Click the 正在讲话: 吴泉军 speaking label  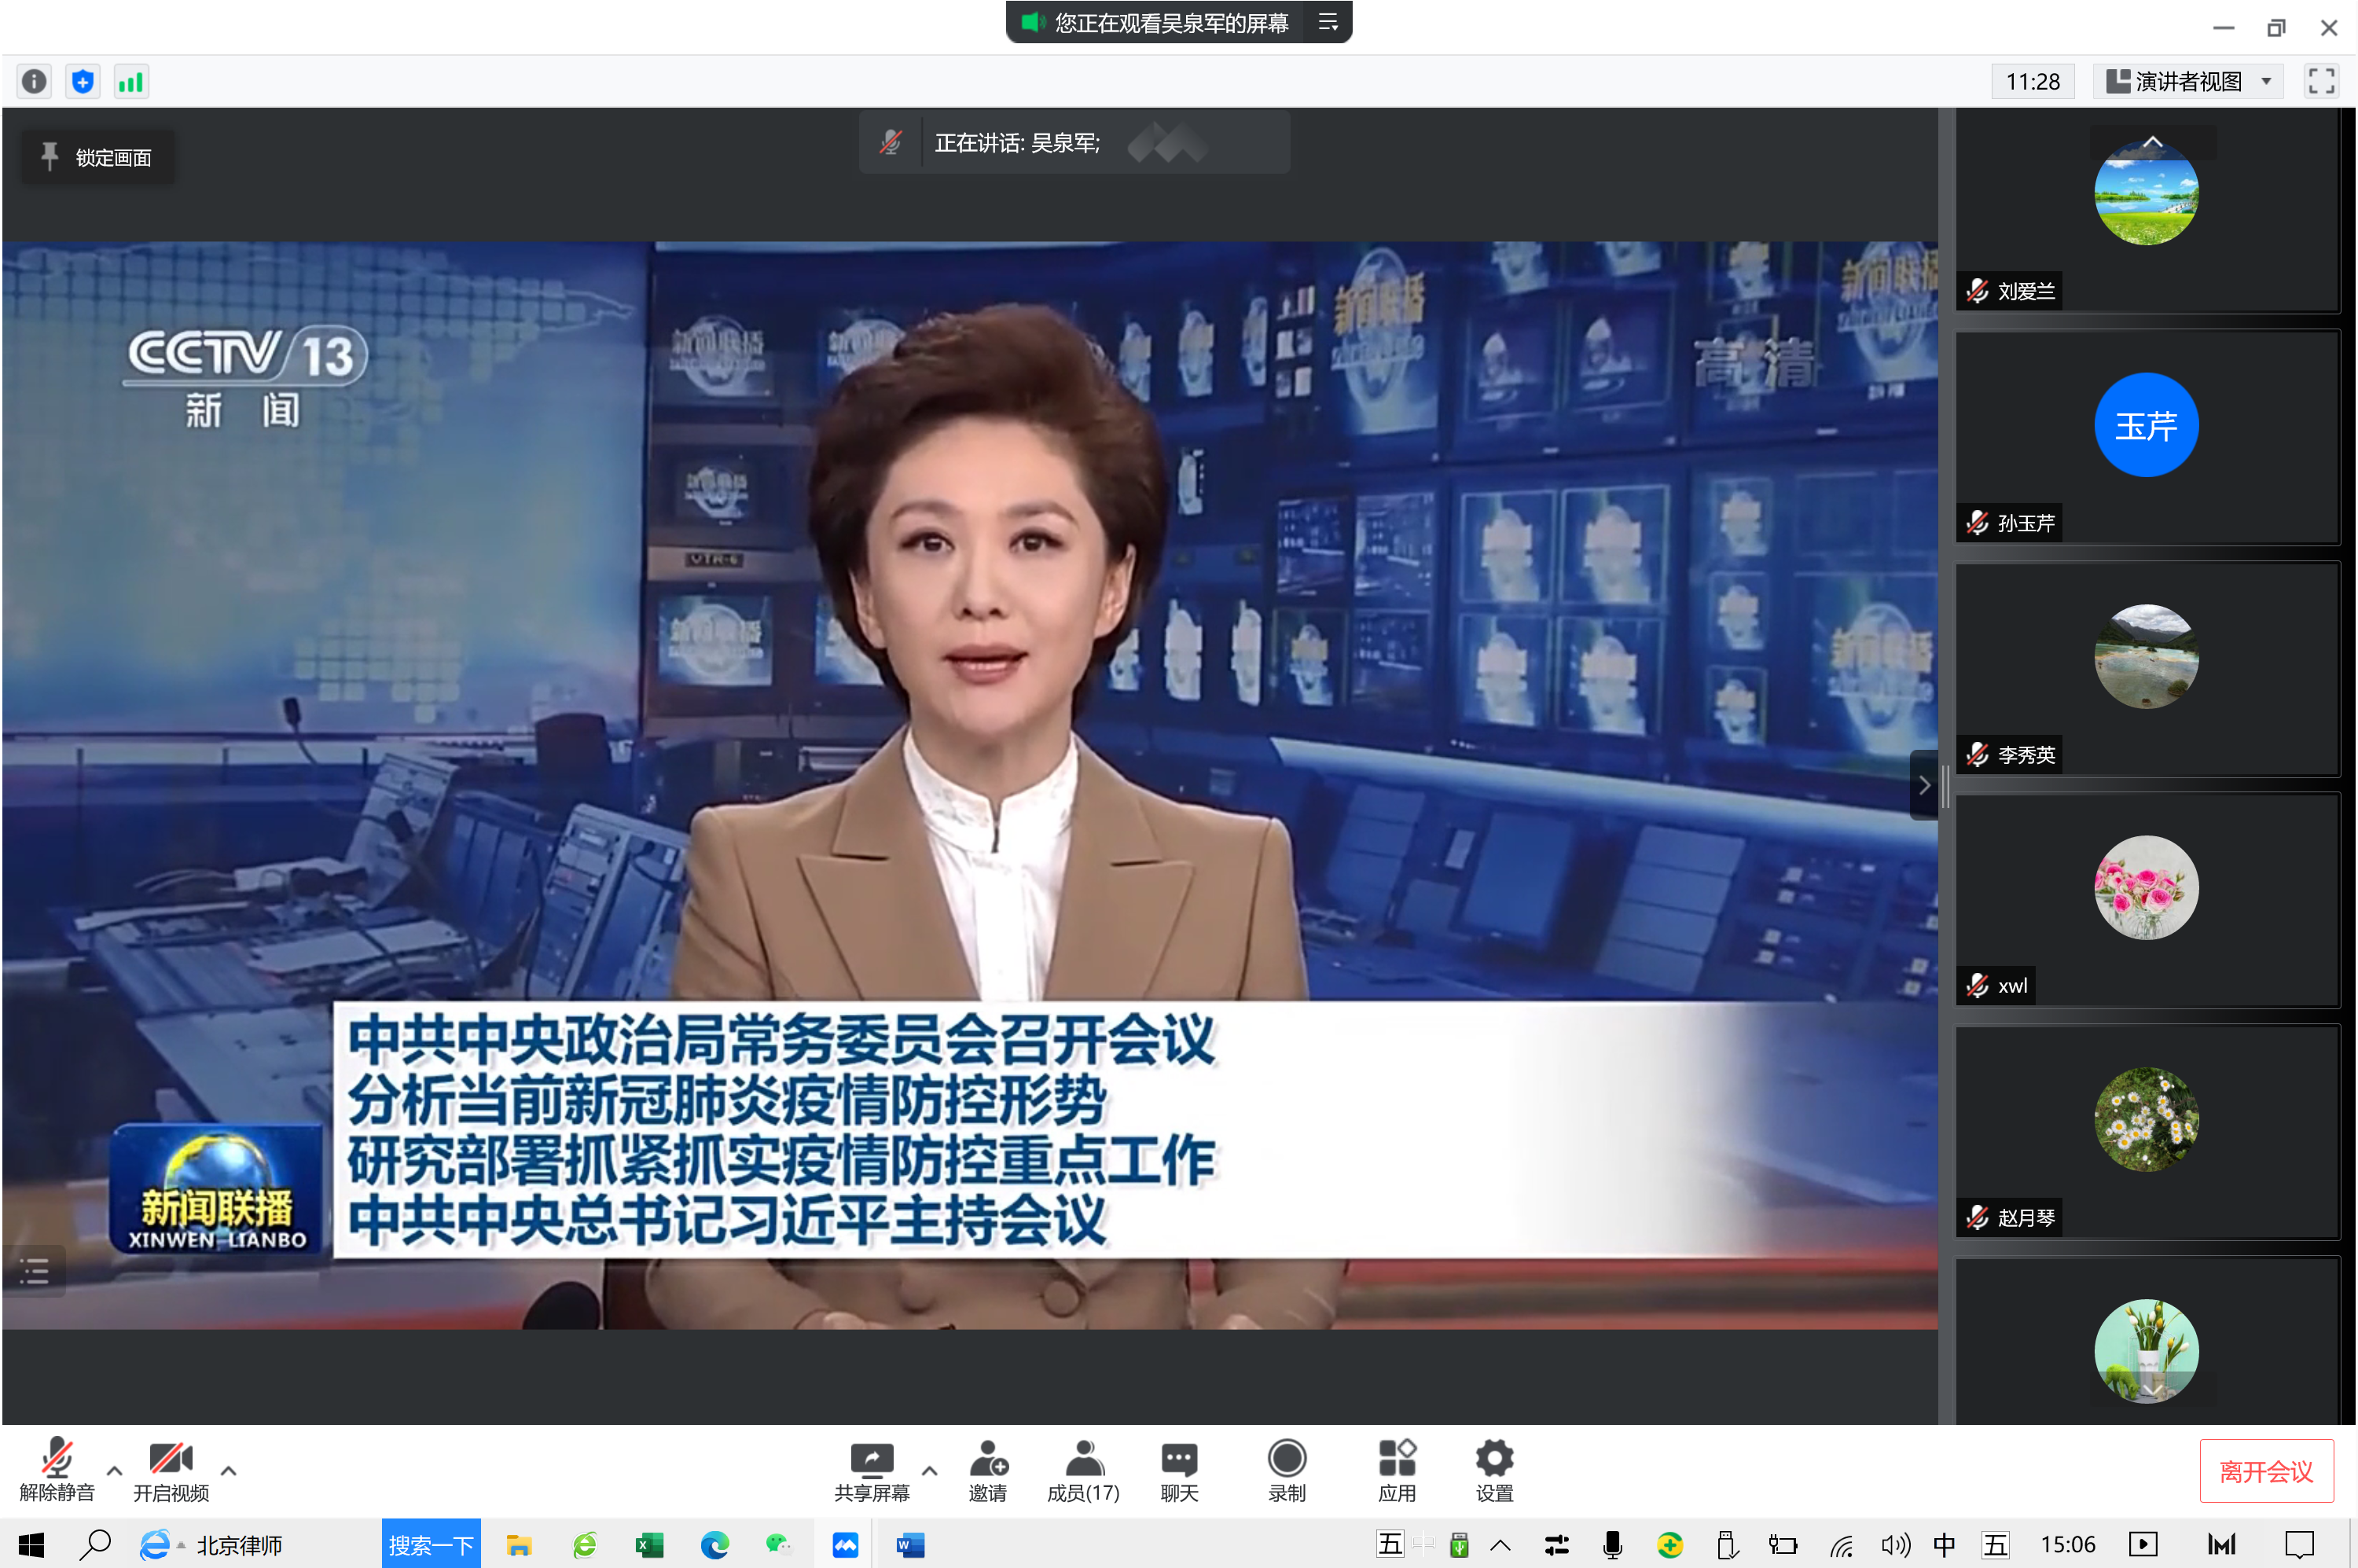click(x=1017, y=143)
